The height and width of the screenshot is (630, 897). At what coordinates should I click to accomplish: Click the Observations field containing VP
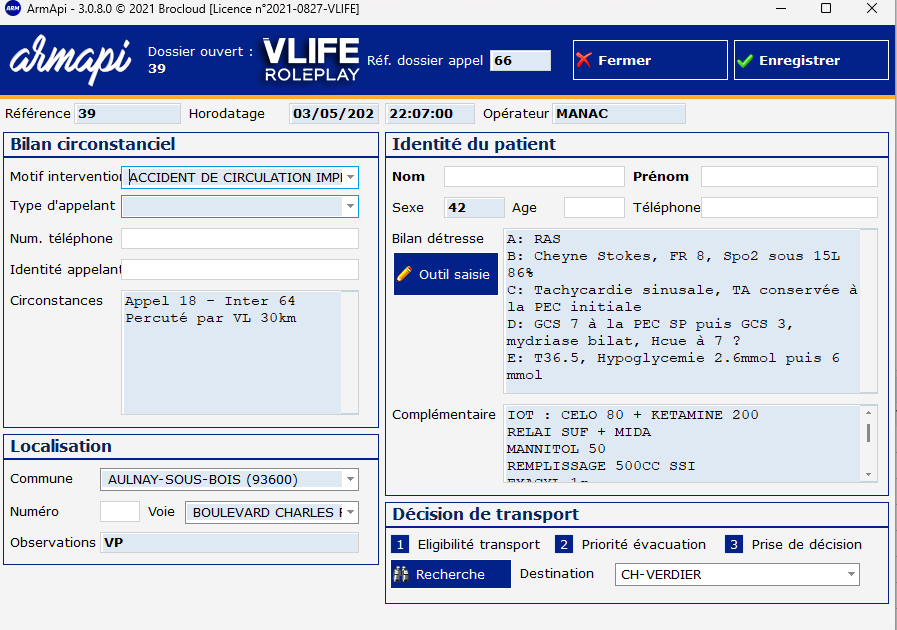point(230,542)
